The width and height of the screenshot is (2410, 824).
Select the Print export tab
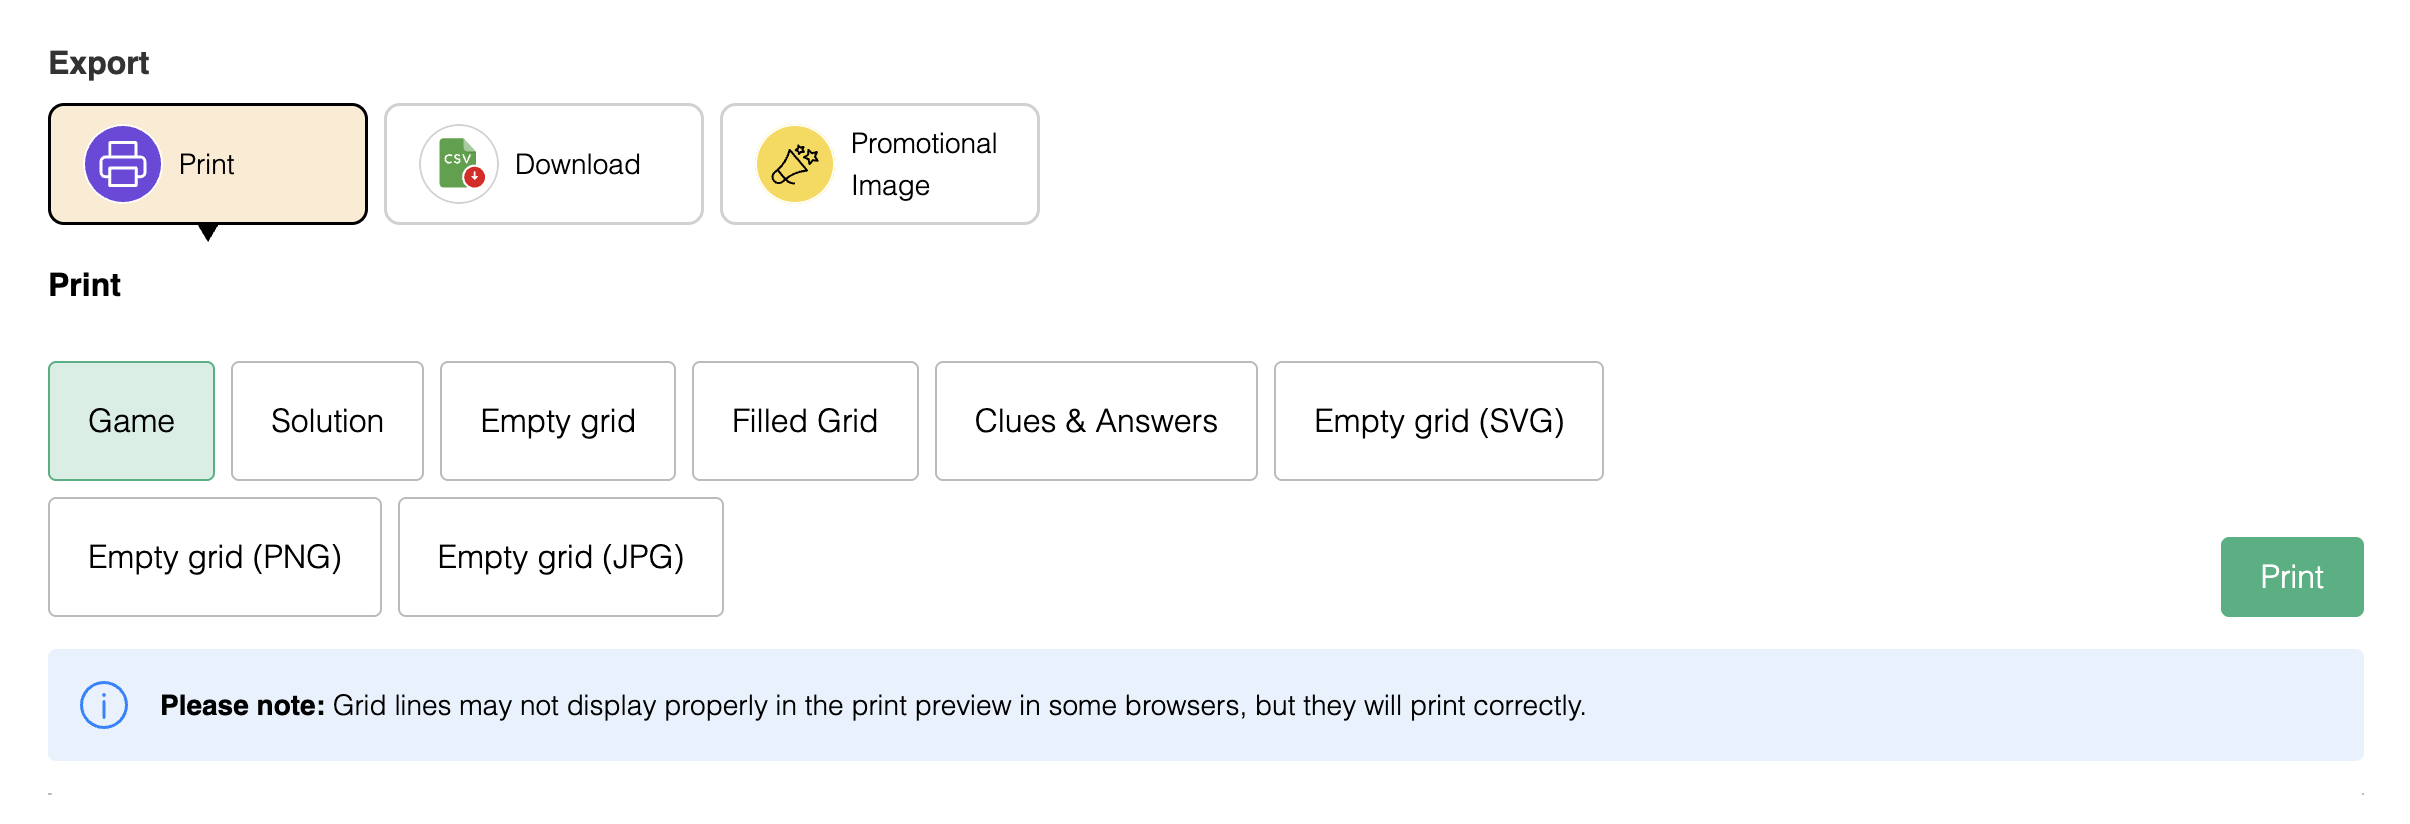[208, 164]
